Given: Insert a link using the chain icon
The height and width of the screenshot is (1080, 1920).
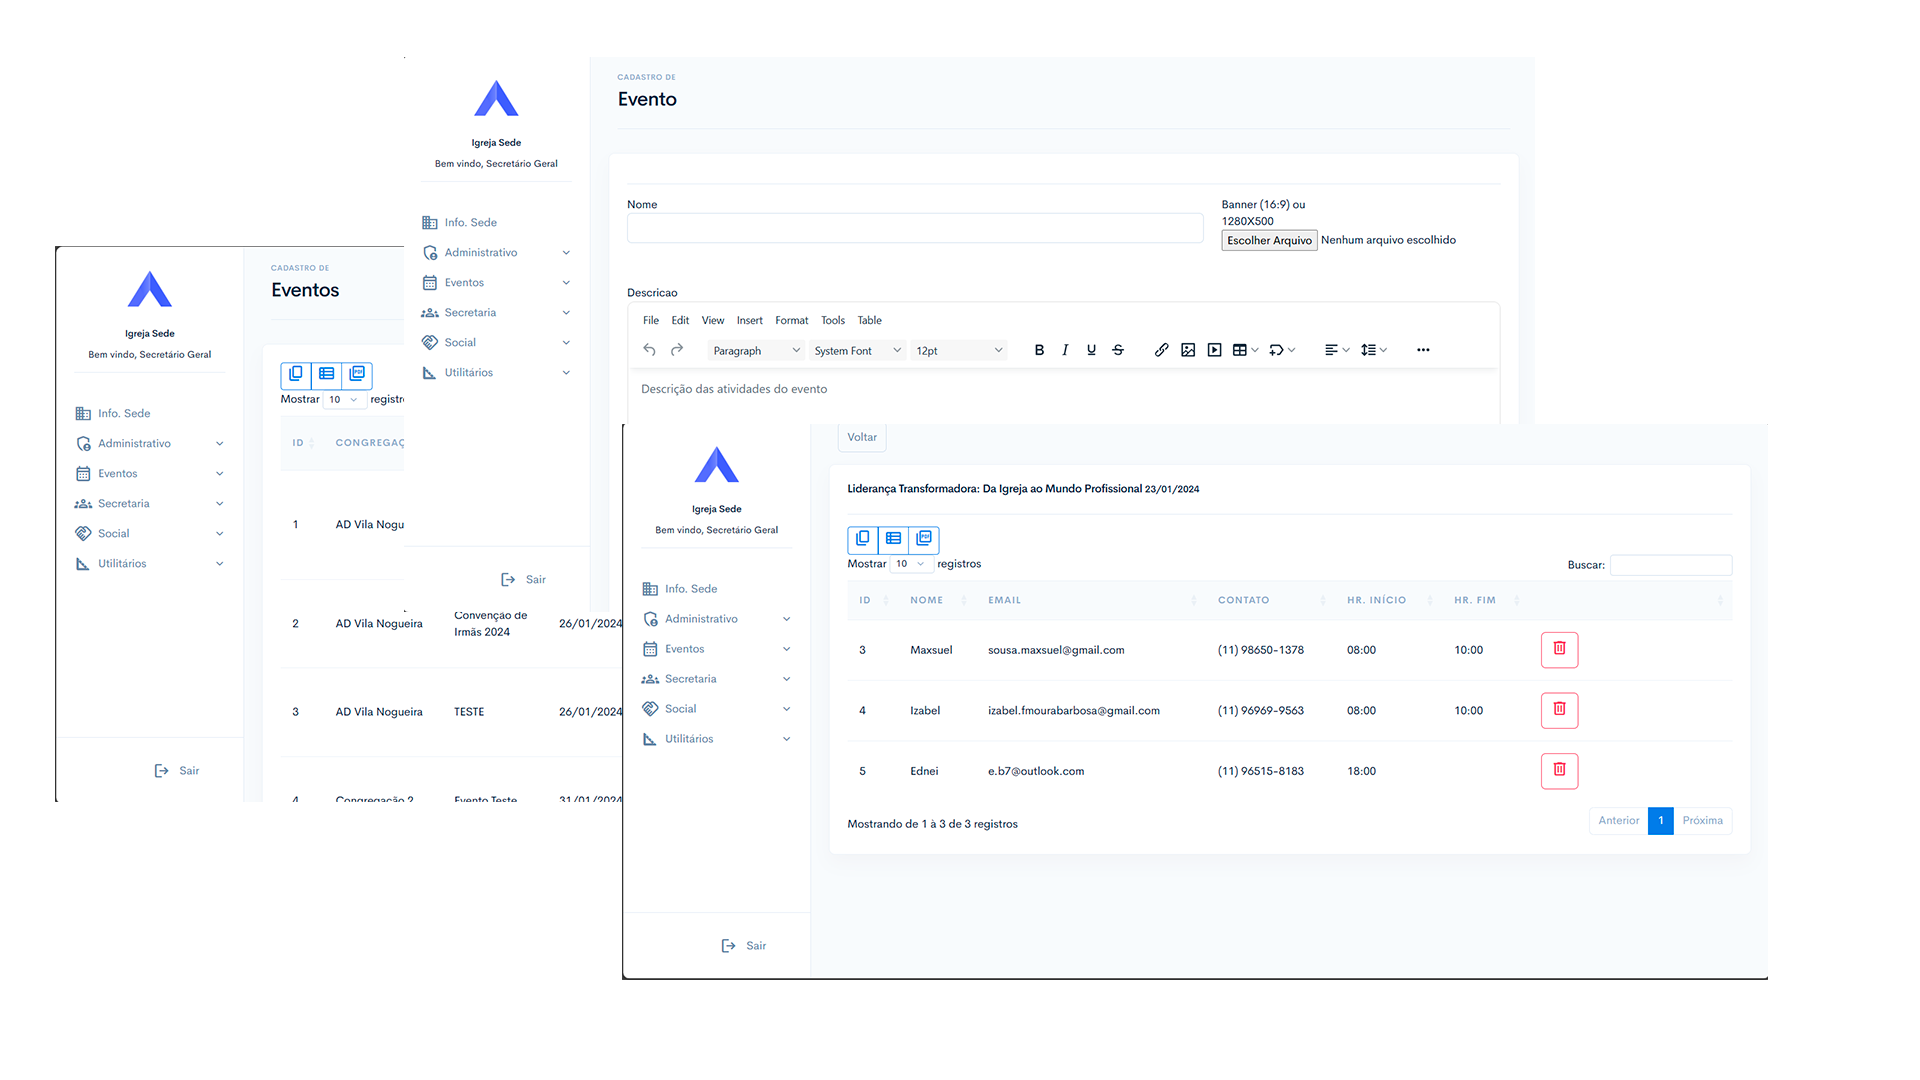Looking at the screenshot, I should point(1161,350).
